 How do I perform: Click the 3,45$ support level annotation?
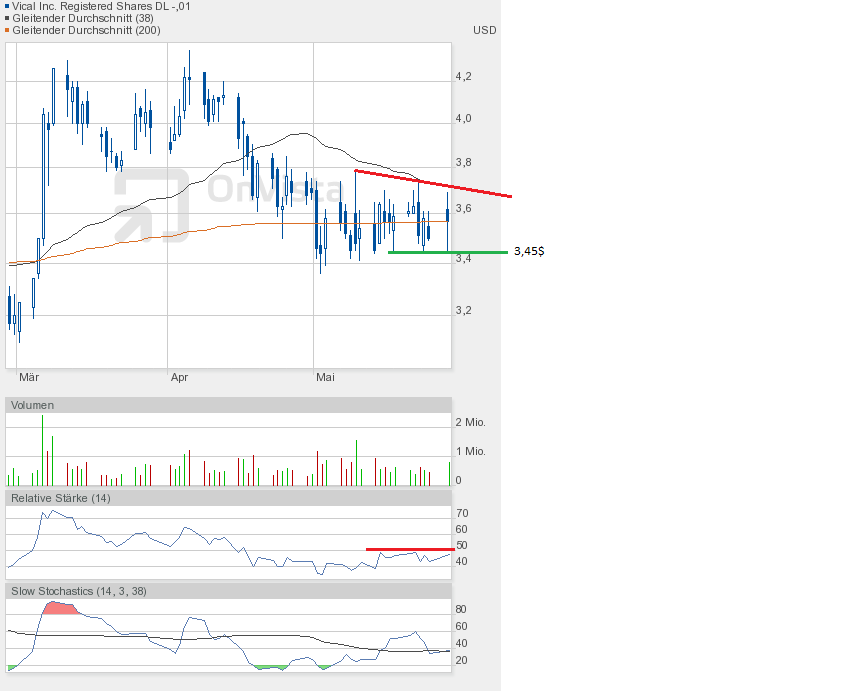click(x=529, y=251)
